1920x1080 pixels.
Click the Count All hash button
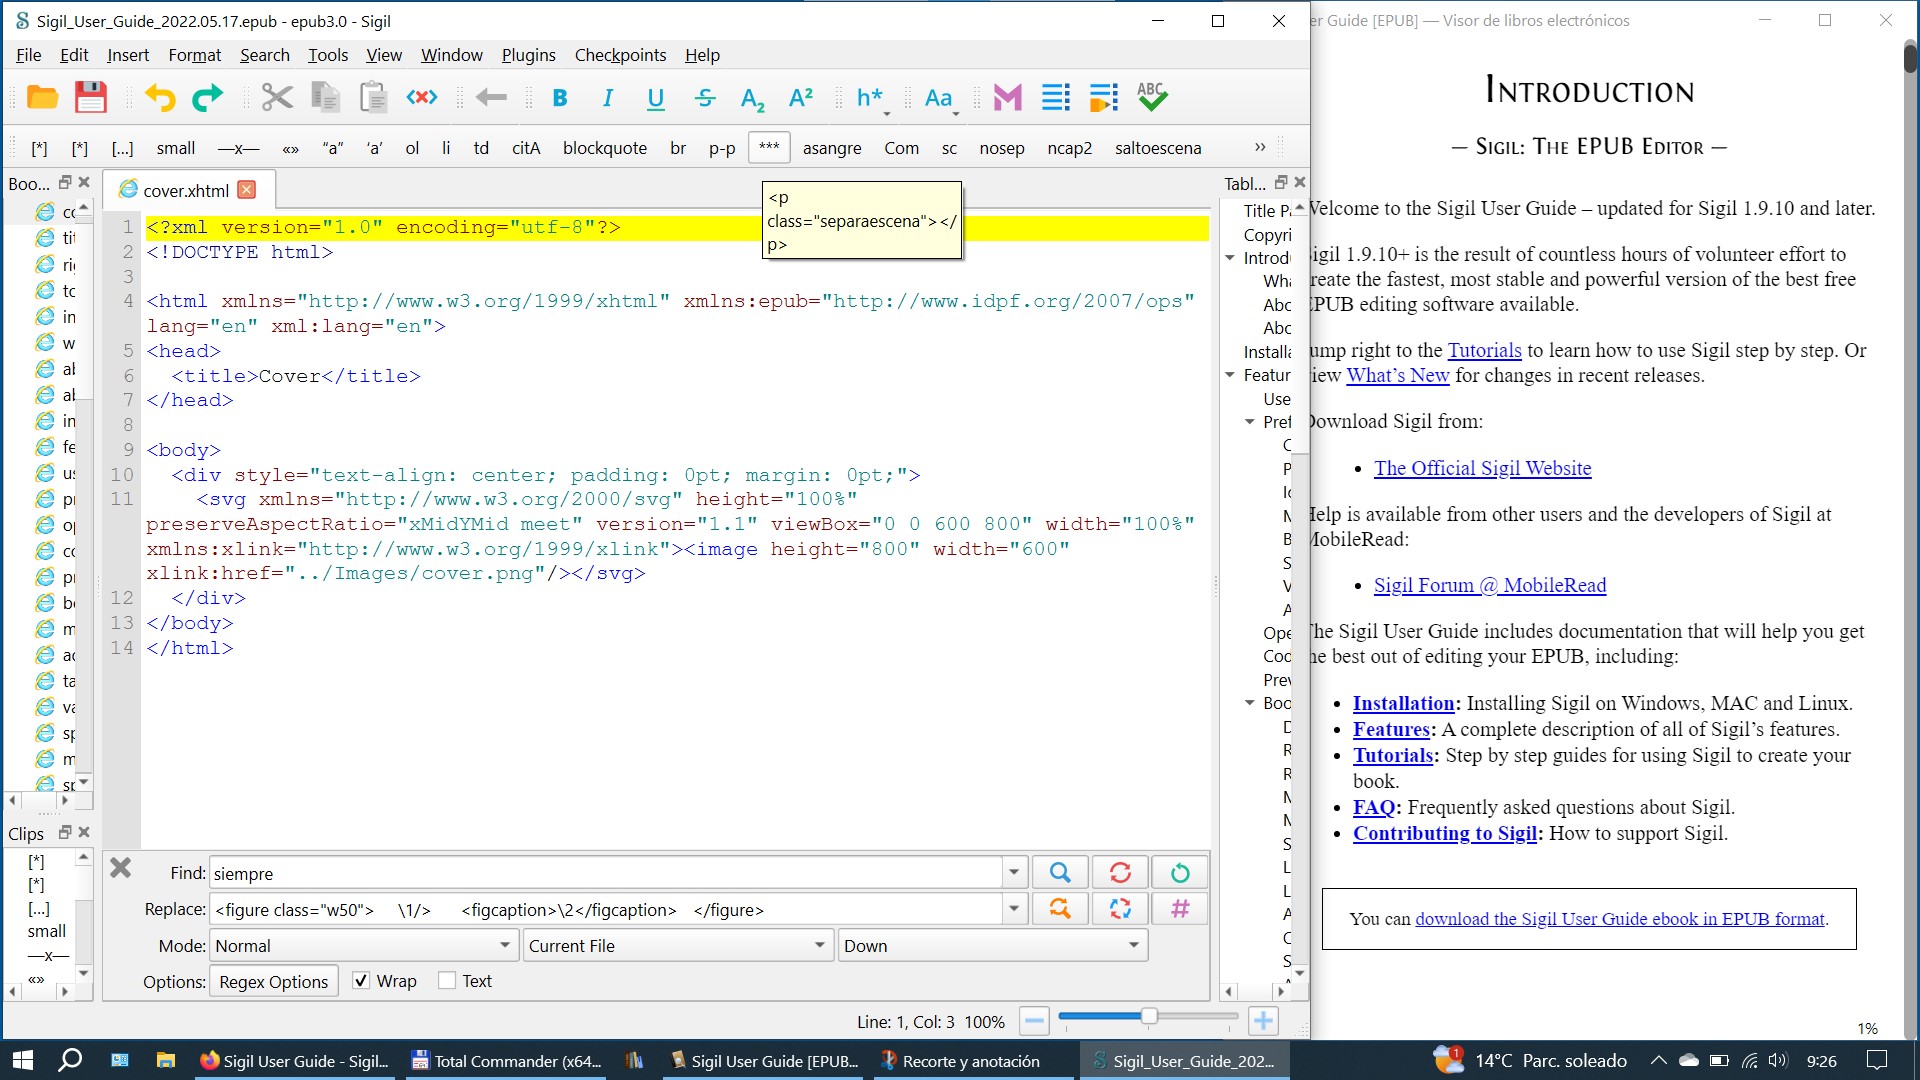(1180, 909)
